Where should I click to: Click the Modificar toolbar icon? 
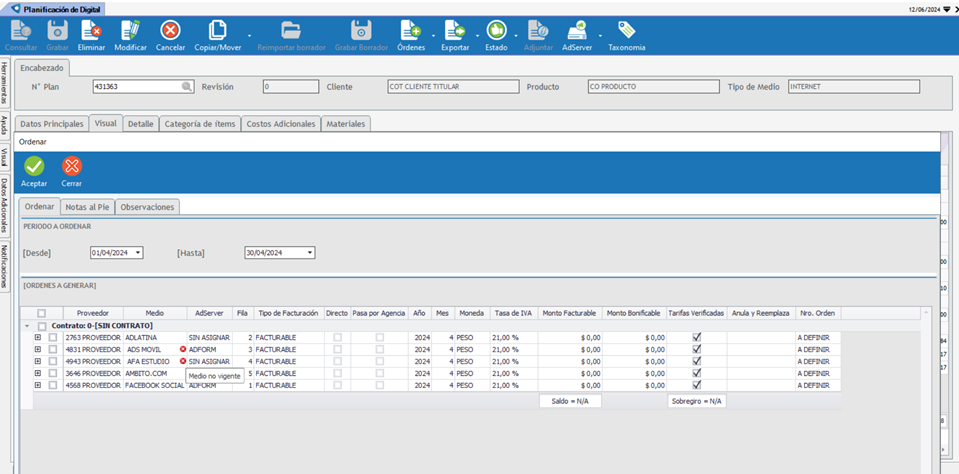coord(130,31)
